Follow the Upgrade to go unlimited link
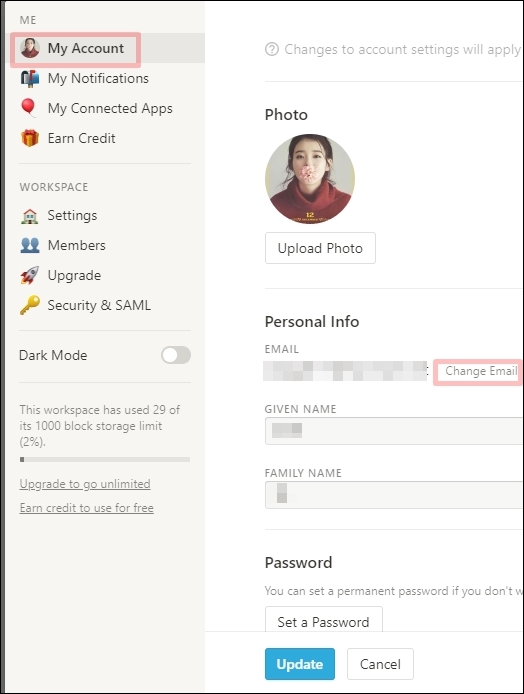 pos(85,484)
